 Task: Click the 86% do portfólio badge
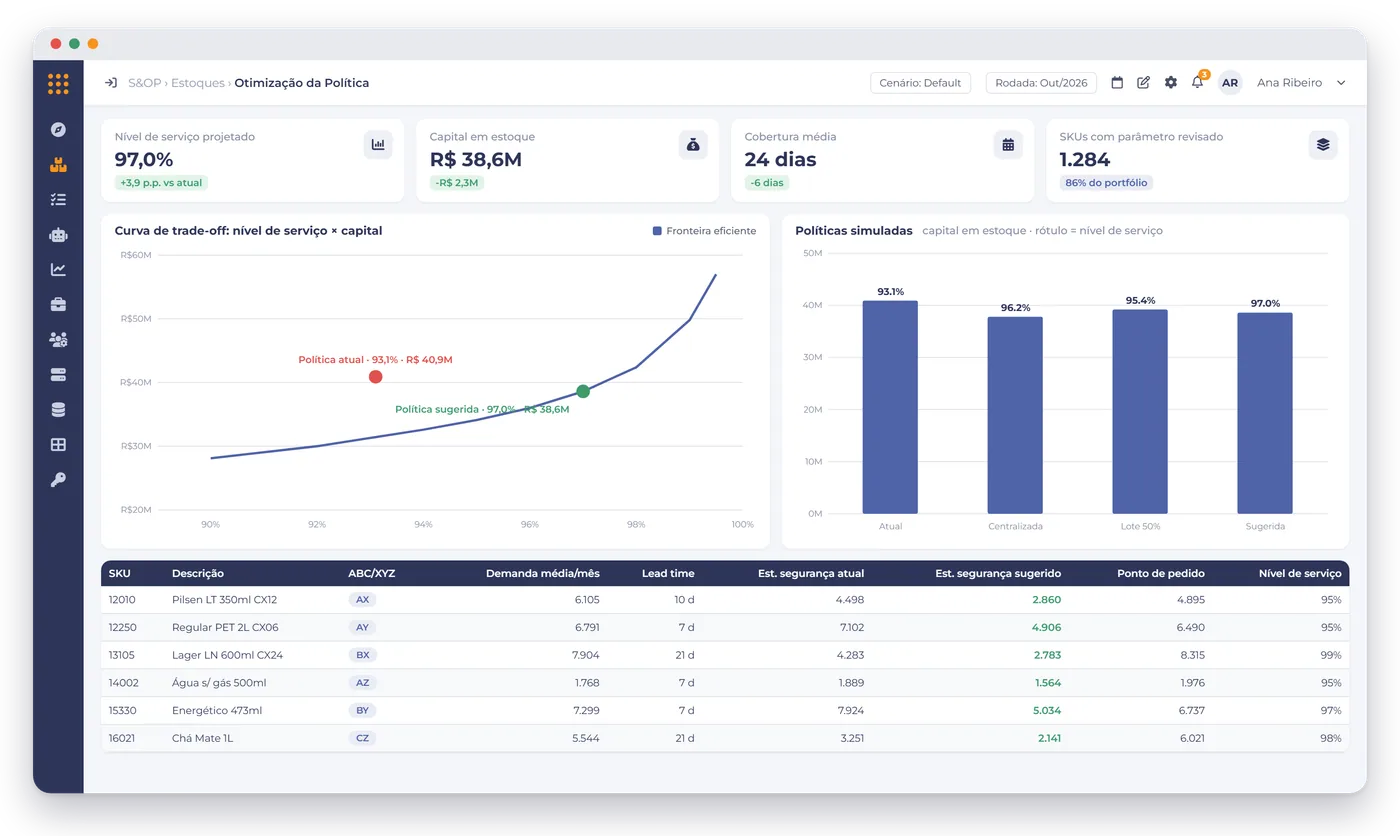click(1106, 183)
